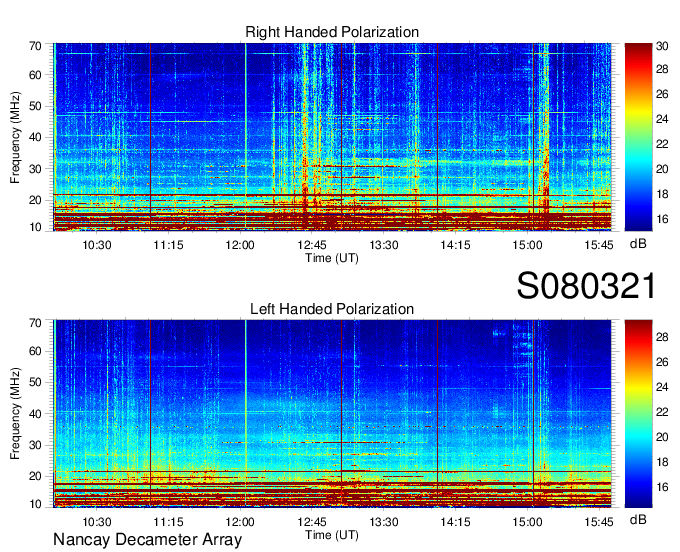
Task: Click the lower spectrogram plot area
Action: [332, 414]
